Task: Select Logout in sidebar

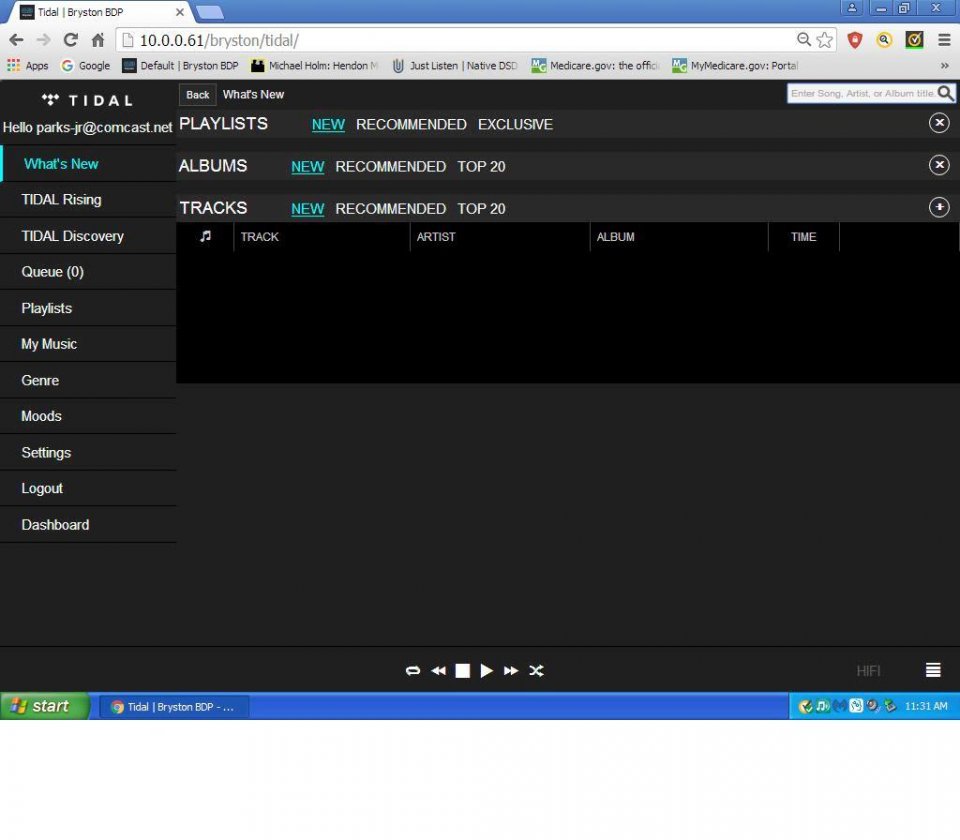Action: (x=88, y=489)
